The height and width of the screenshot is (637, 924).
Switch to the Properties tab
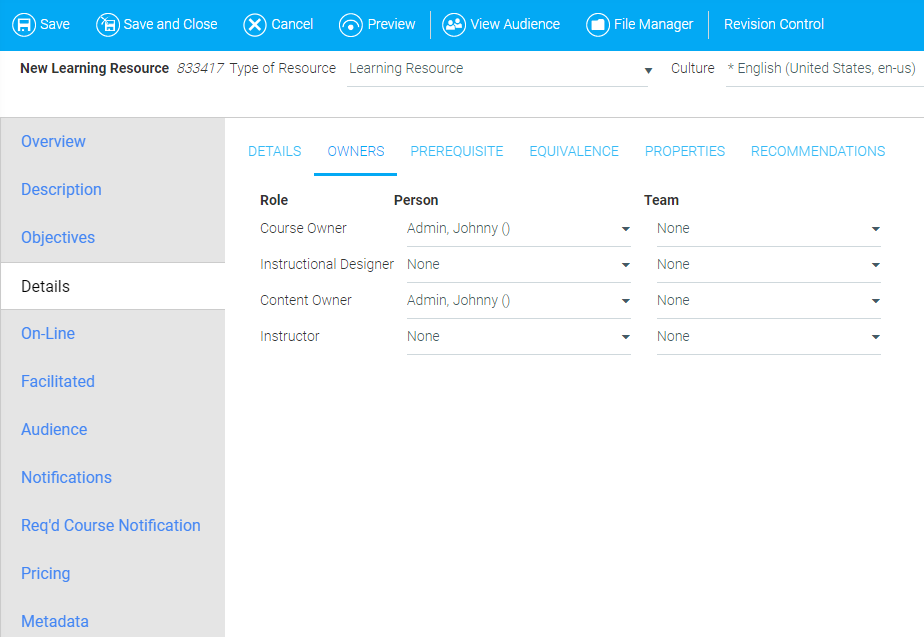click(684, 152)
